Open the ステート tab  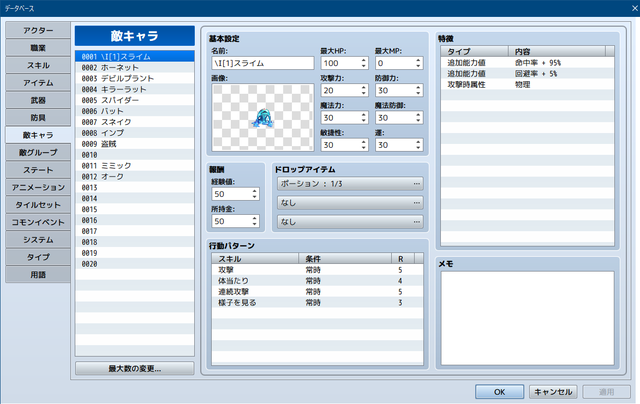(38, 170)
